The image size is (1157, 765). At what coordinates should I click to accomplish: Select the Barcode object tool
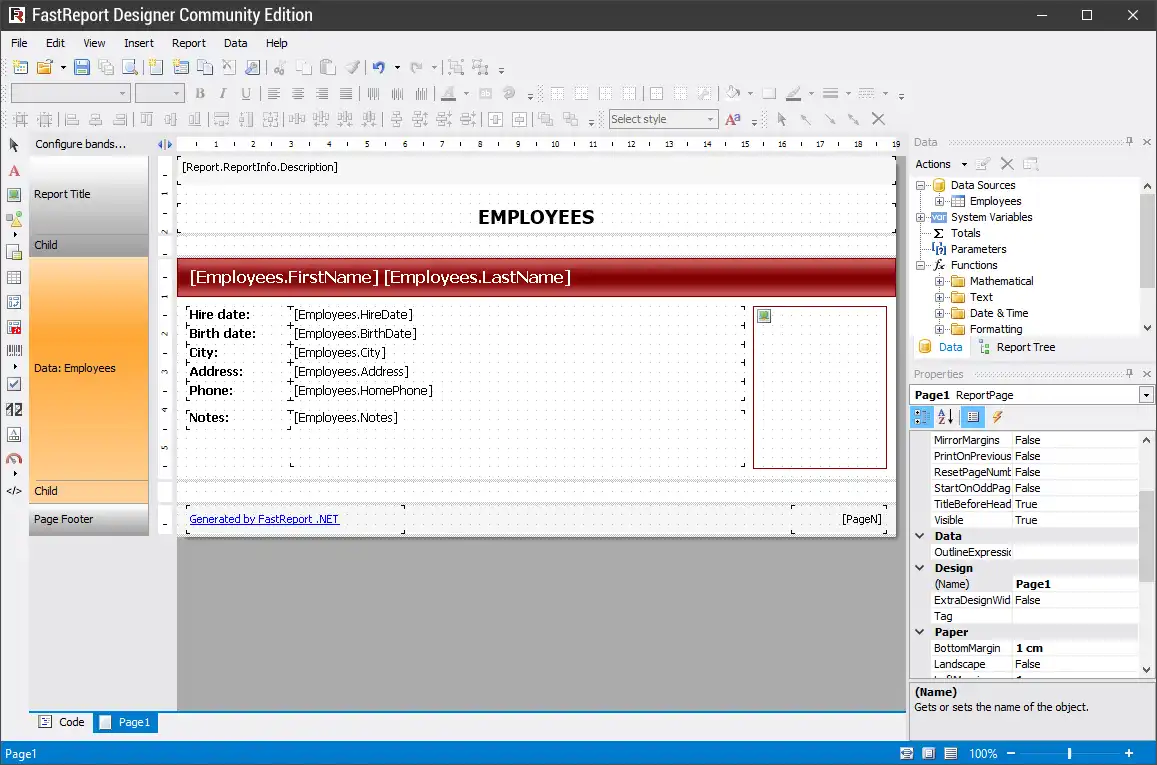(14, 351)
